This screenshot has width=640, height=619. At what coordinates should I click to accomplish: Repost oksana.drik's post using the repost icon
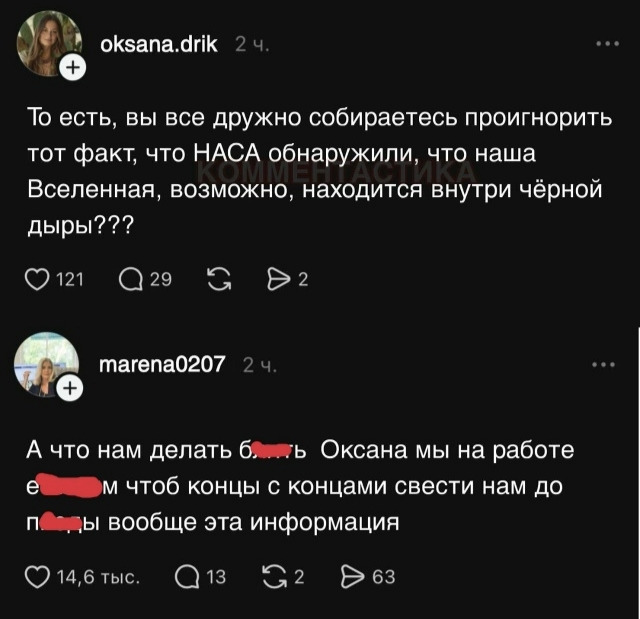[x=219, y=280]
